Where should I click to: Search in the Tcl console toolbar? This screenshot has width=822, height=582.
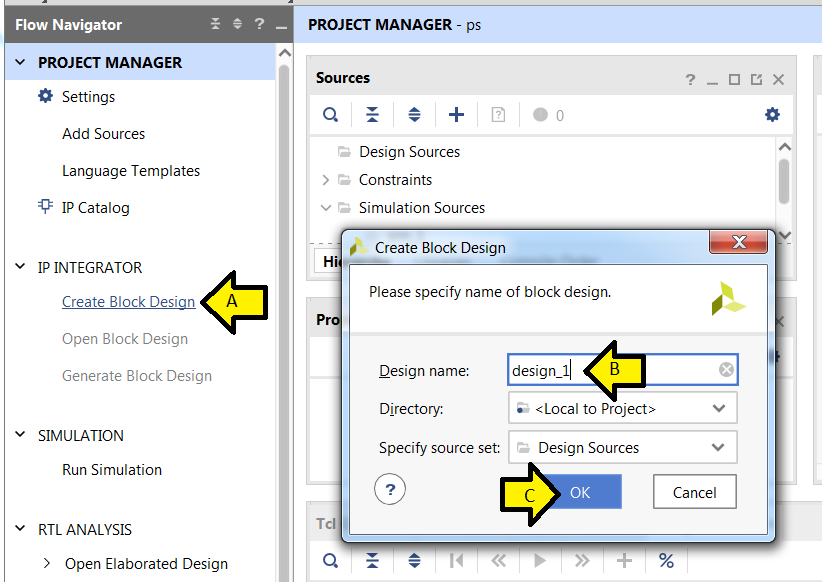coord(330,561)
